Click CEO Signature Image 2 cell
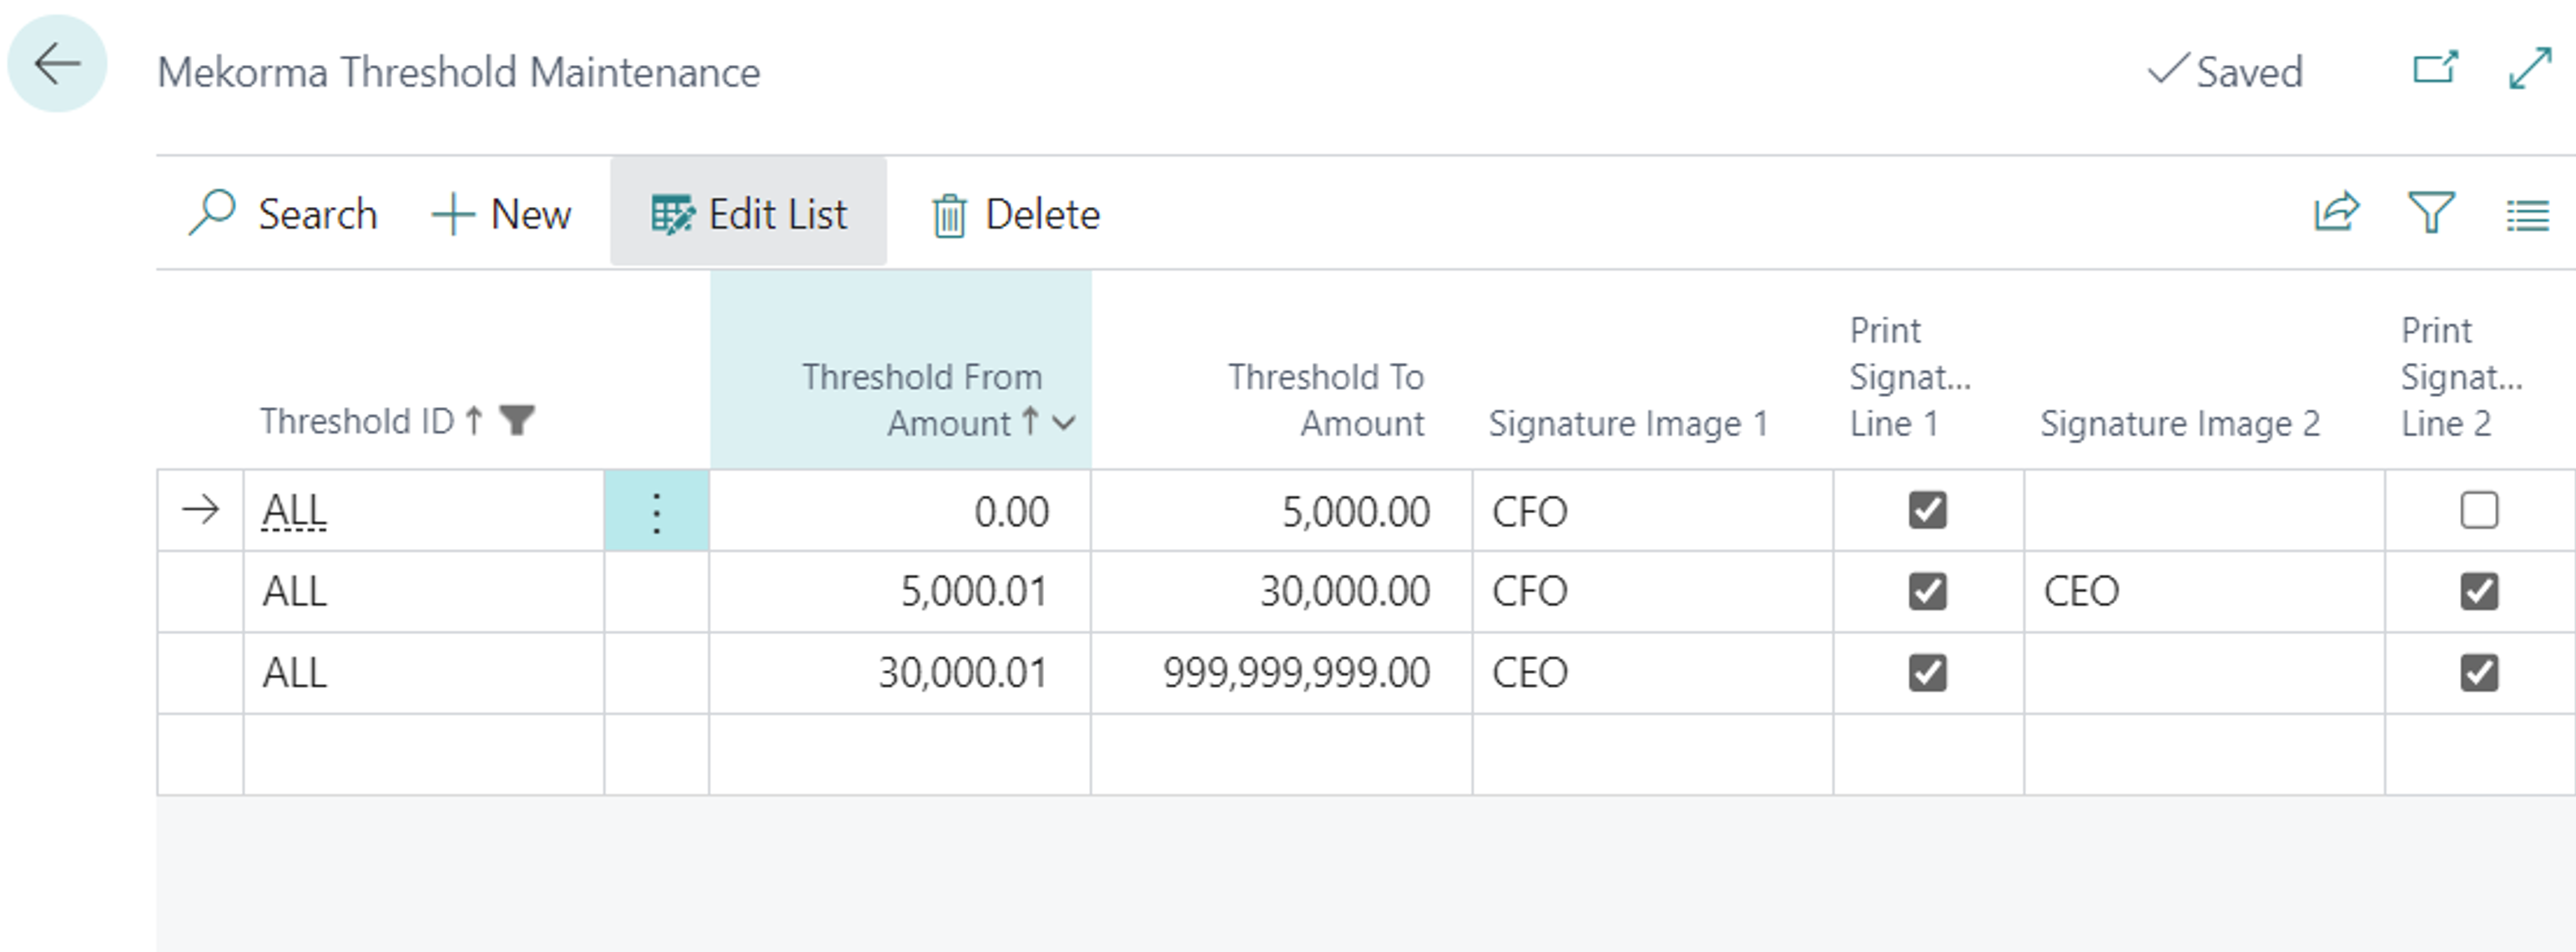This screenshot has height=952, width=2576. click(x=2204, y=592)
